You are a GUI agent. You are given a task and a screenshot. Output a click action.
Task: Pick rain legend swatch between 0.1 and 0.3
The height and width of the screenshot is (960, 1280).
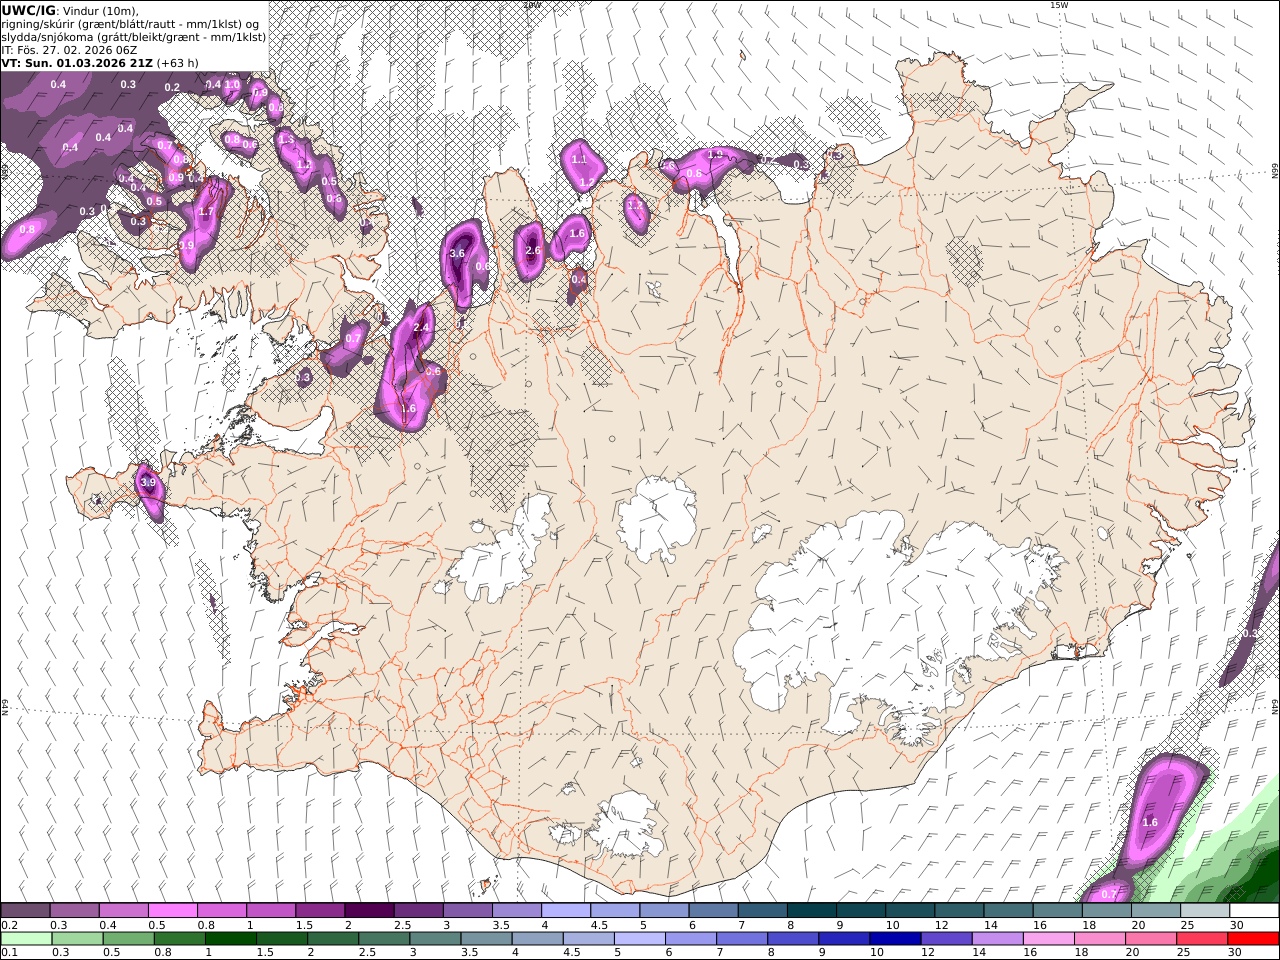click(x=26, y=938)
